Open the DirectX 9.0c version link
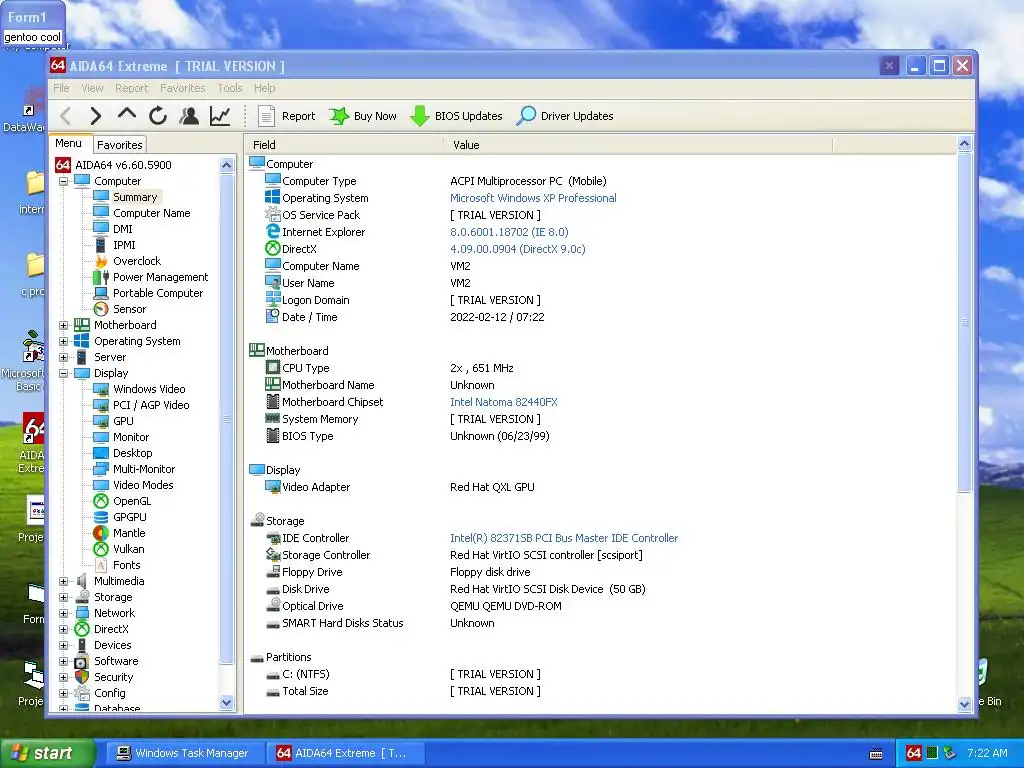This screenshot has height=768, width=1024. pyautogui.click(x=517, y=249)
